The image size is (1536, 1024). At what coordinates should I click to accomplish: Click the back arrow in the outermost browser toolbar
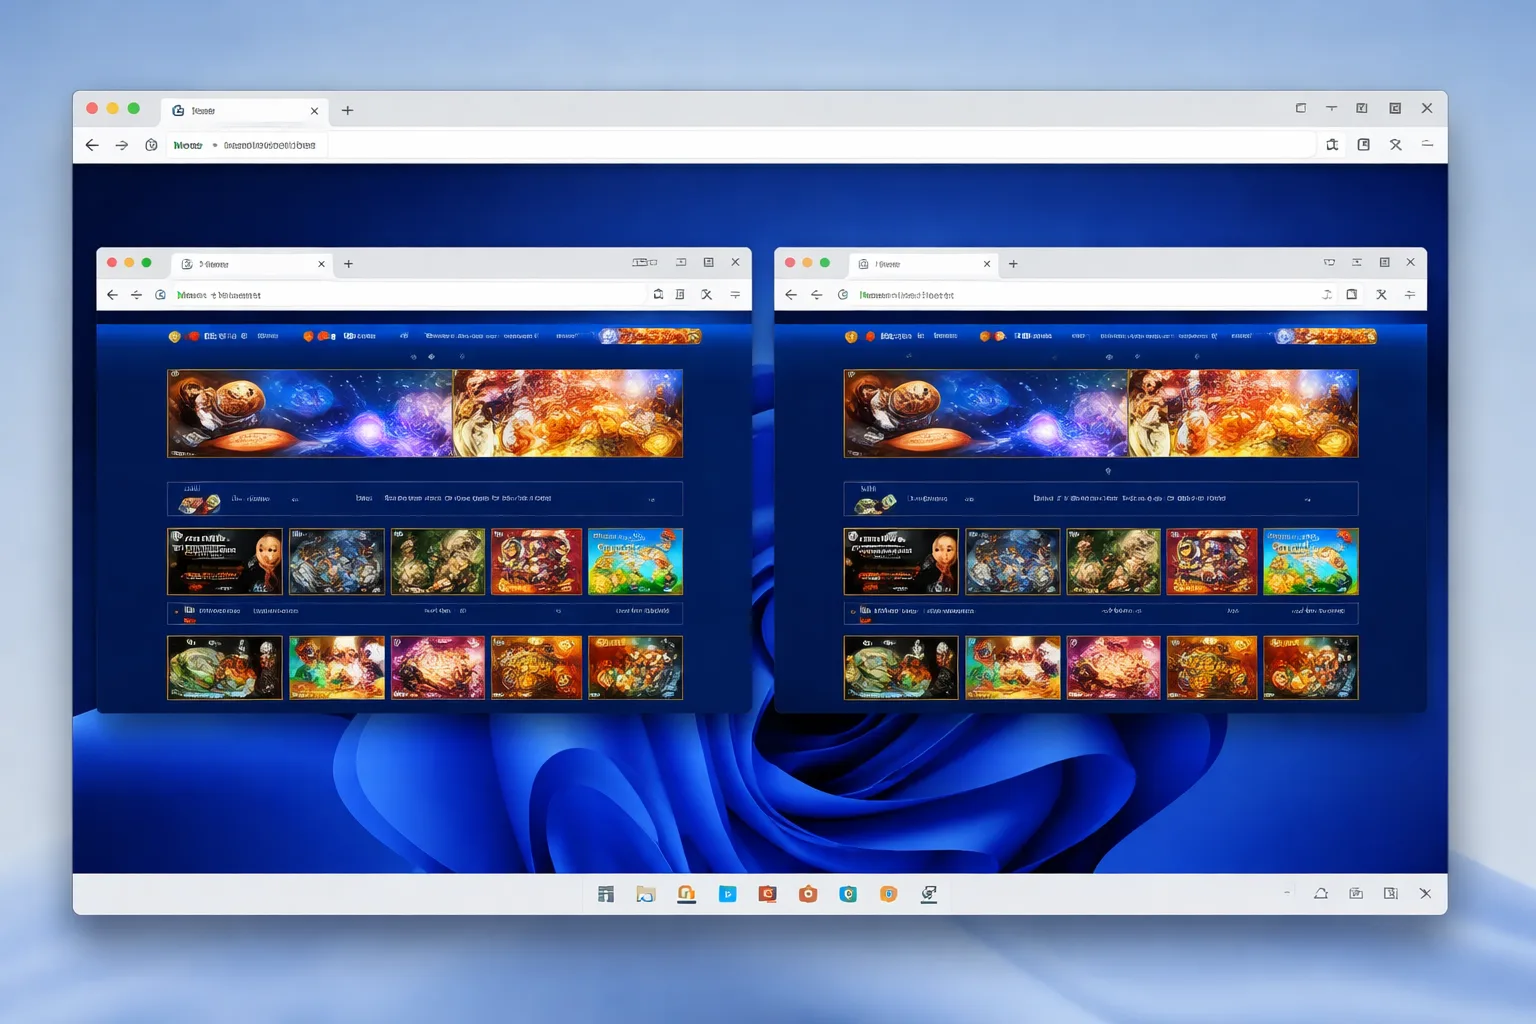92,145
